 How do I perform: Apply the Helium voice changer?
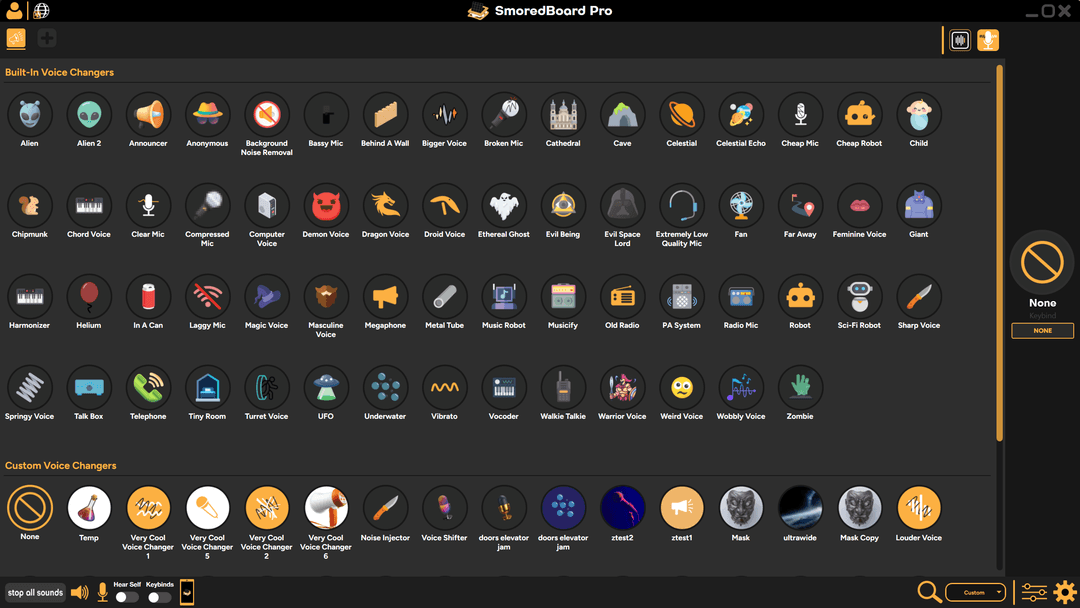(89, 297)
